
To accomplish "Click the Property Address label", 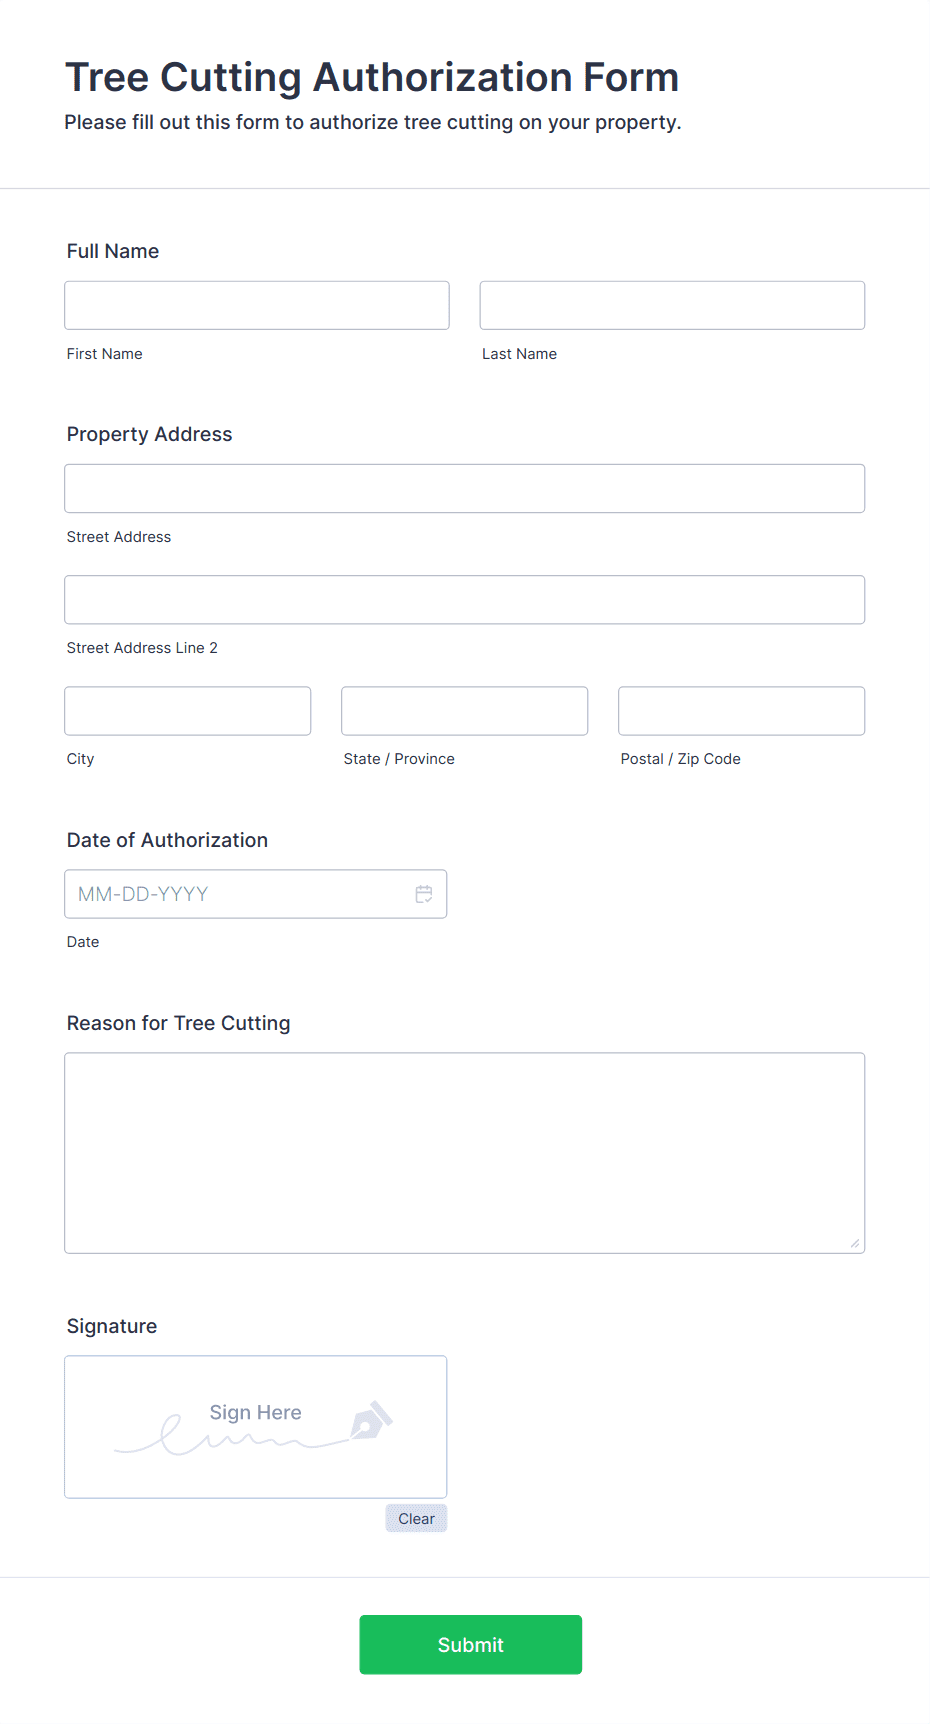I will (x=150, y=434).
